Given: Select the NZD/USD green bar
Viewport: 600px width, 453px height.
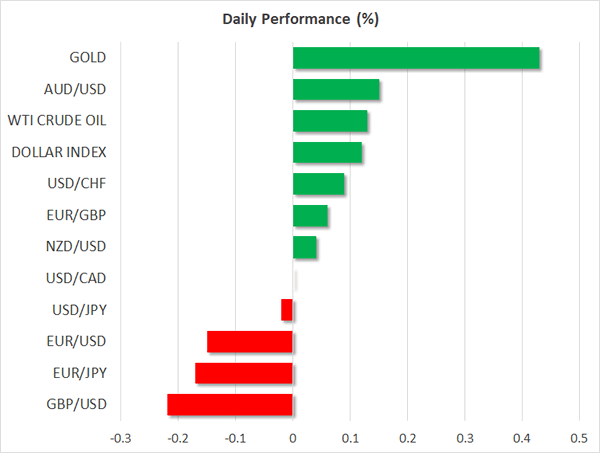Looking at the screenshot, I should [x=304, y=247].
